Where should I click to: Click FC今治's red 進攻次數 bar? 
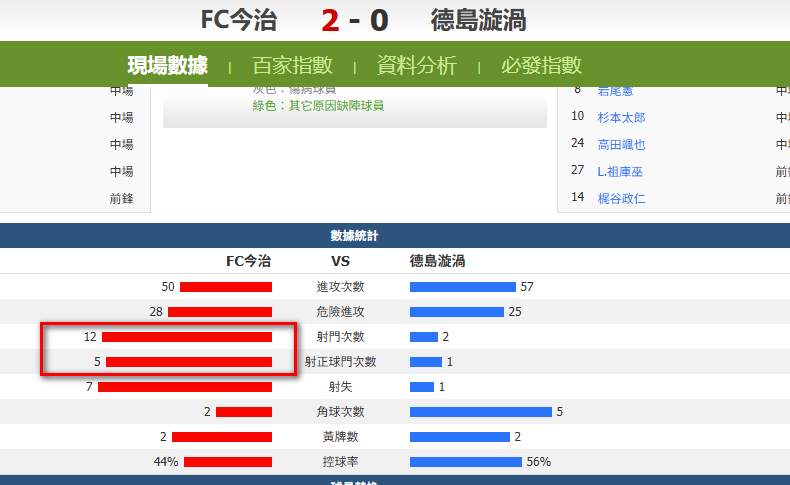tap(226, 287)
